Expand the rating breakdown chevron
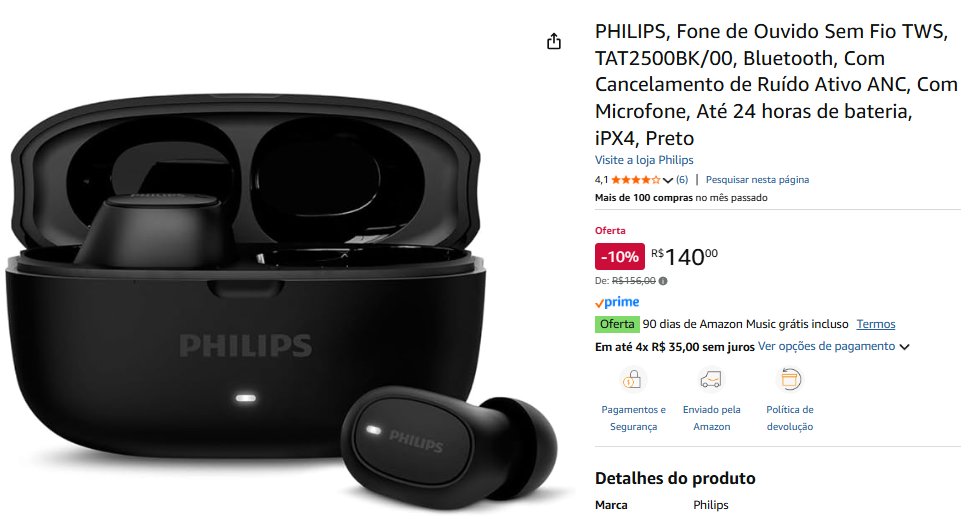This screenshot has height=519, width=980. (x=668, y=180)
